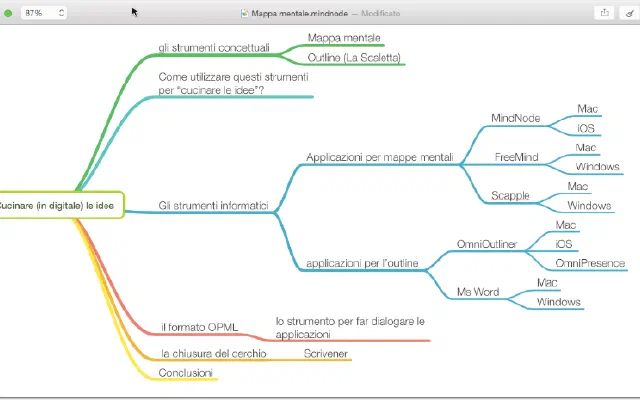This screenshot has height=400, width=640.
Task: Click the 87% zoom field
Action: [x=44, y=13]
